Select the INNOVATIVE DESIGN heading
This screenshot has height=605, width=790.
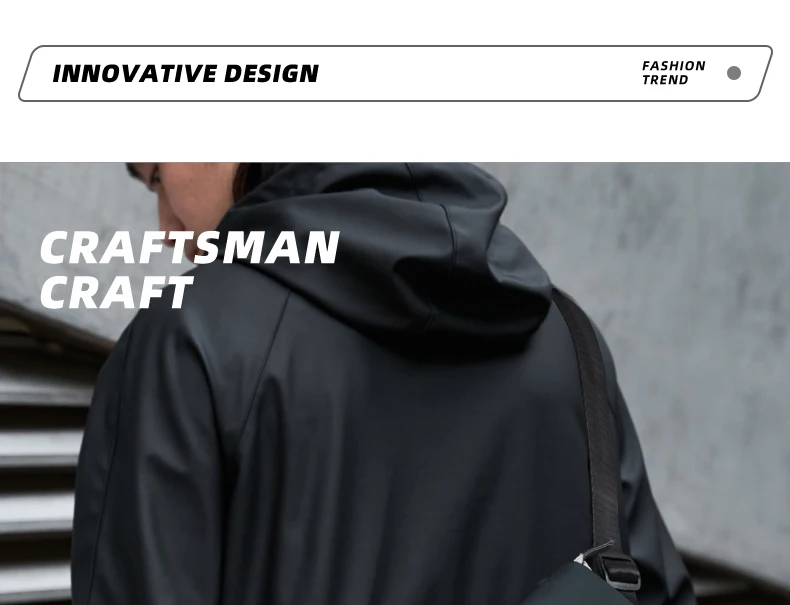(x=185, y=74)
